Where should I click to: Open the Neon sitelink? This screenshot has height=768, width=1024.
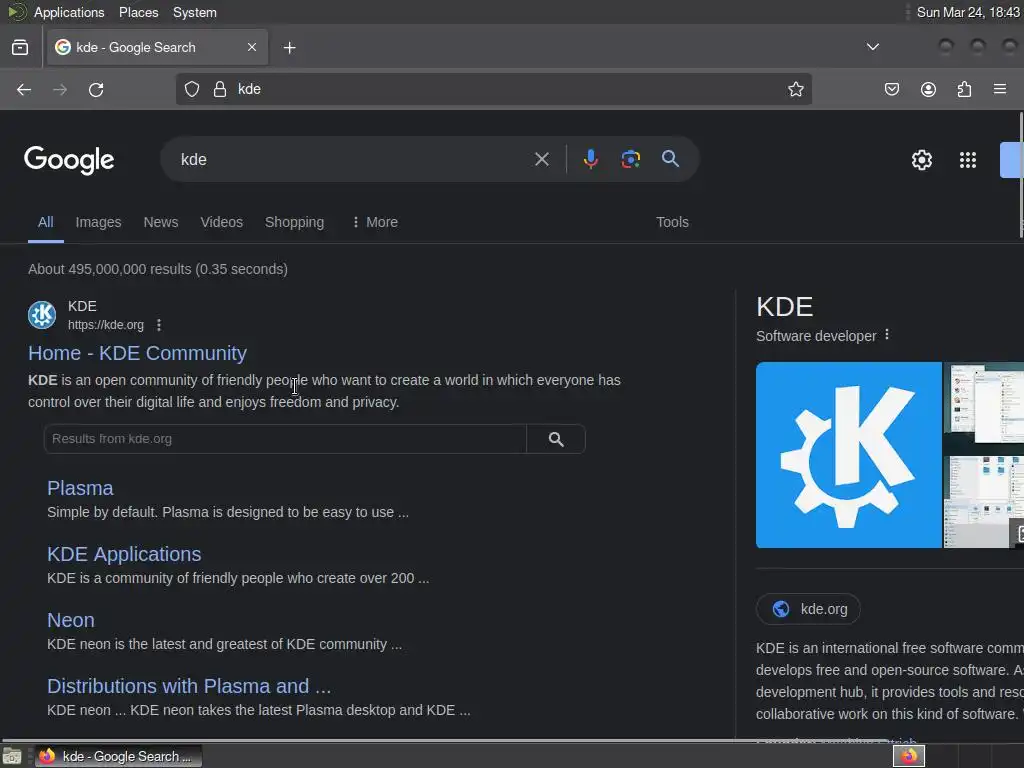[71, 620]
